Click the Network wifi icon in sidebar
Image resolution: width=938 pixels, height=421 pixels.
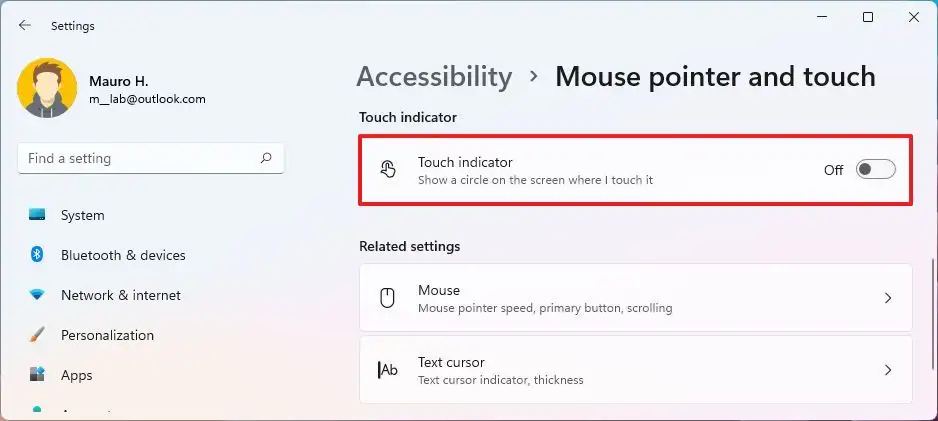[x=37, y=295]
